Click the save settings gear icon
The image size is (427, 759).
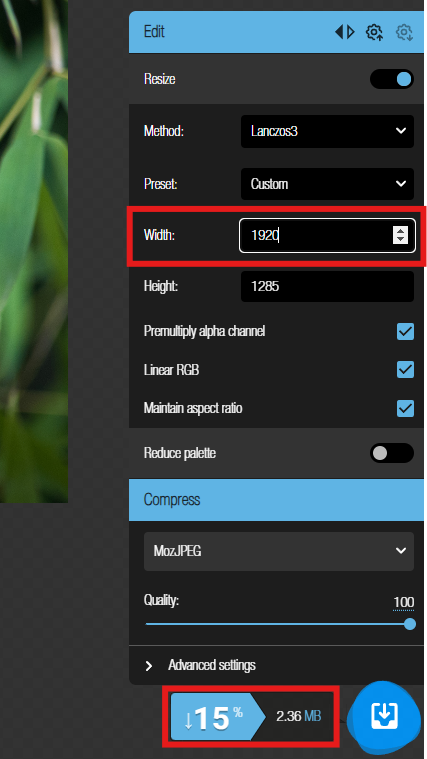coord(374,32)
